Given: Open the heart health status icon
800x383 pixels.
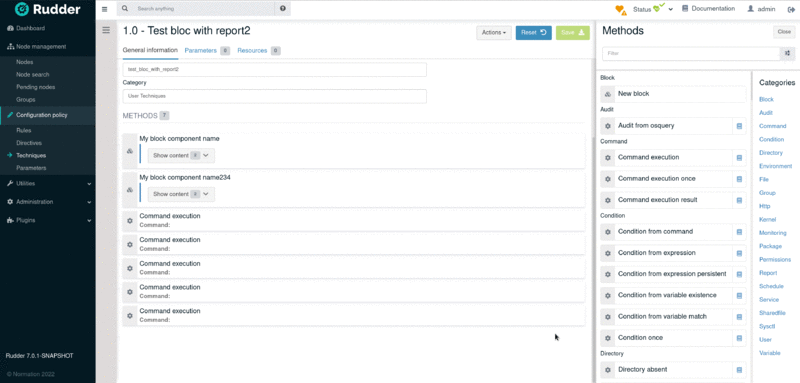Looking at the screenshot, I should [620, 10].
